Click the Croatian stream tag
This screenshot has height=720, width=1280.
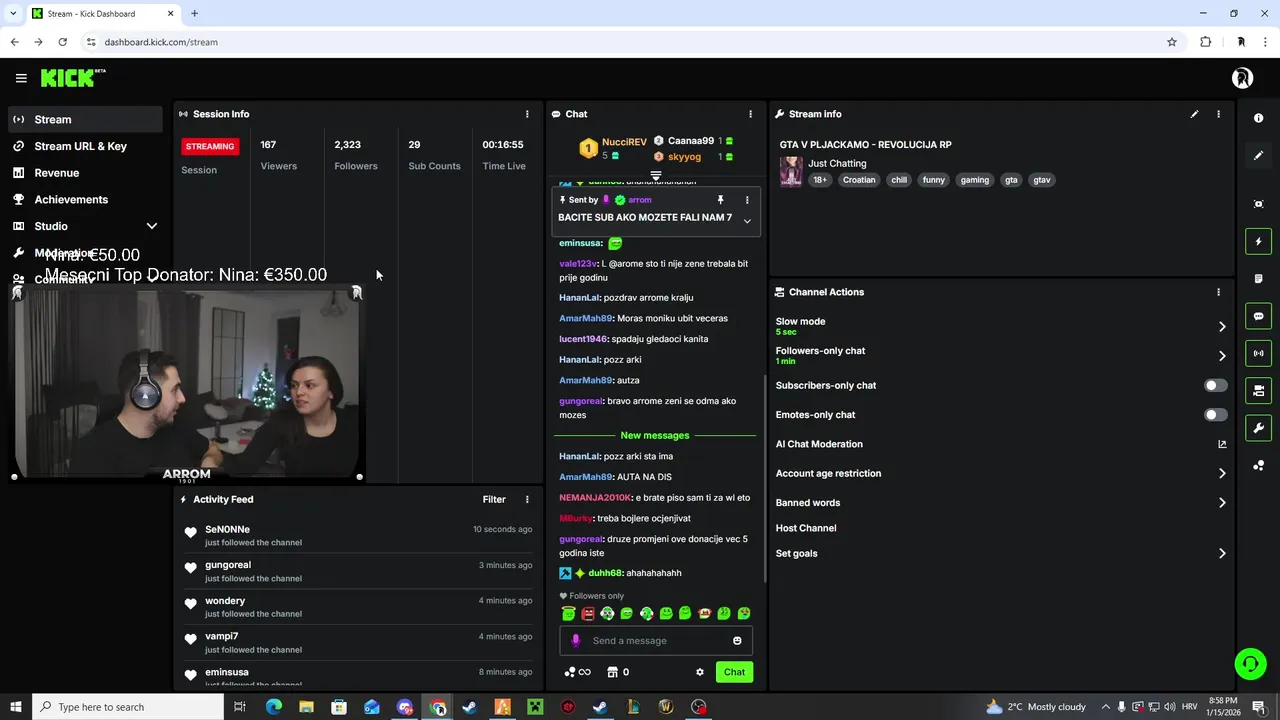[858, 180]
